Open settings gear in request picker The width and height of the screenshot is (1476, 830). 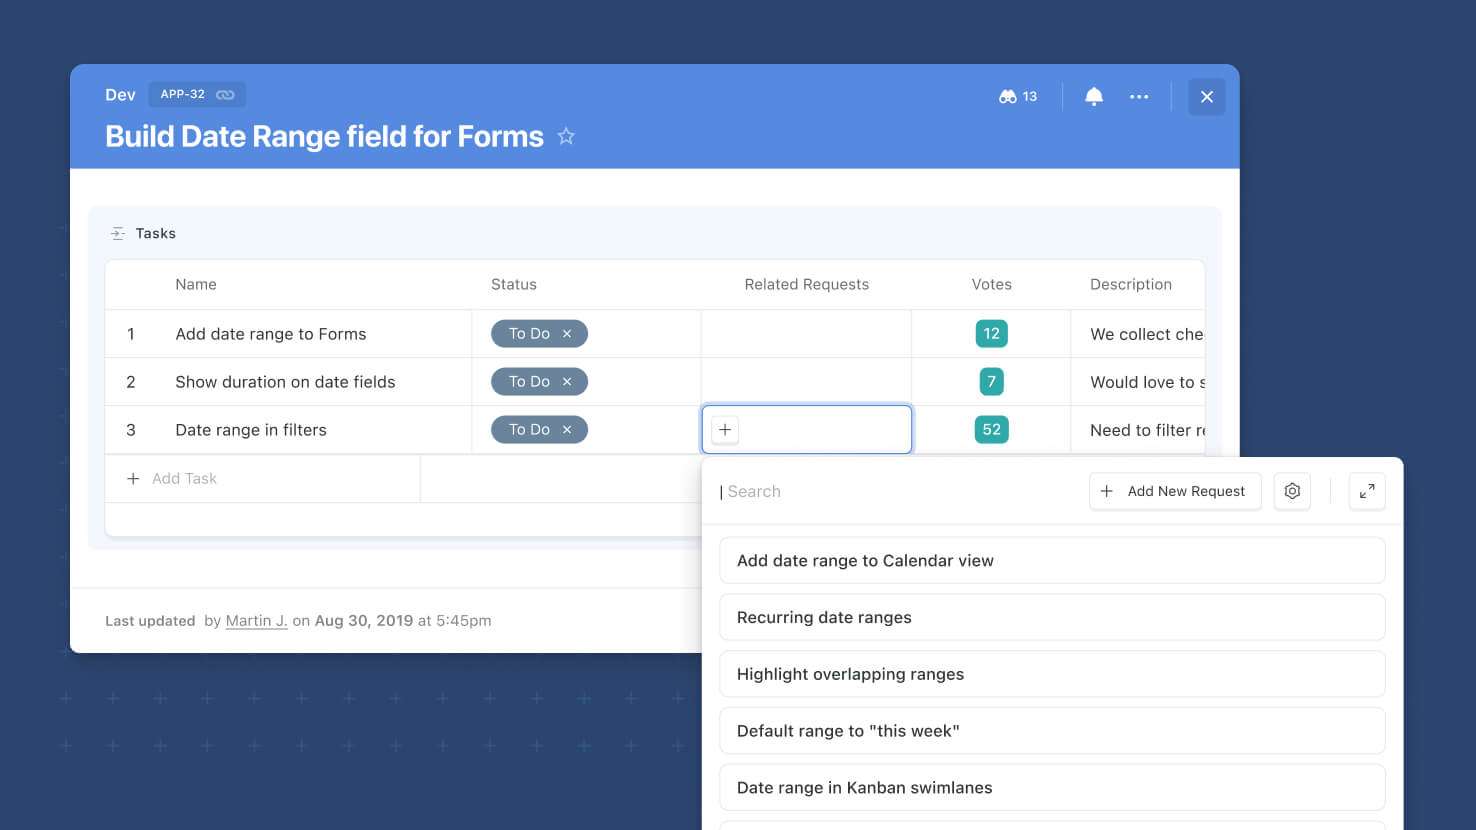click(1292, 491)
